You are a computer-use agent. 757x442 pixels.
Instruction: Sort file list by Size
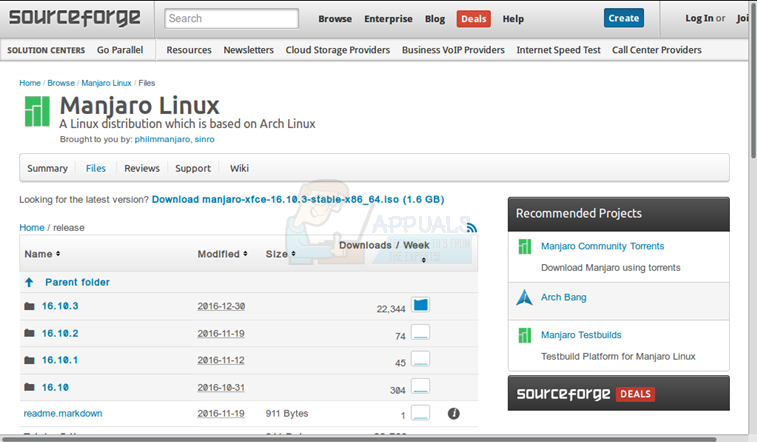pos(280,254)
